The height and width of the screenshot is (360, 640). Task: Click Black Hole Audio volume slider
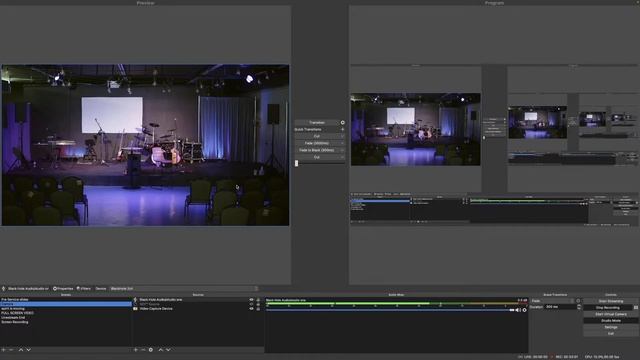tap(390, 310)
